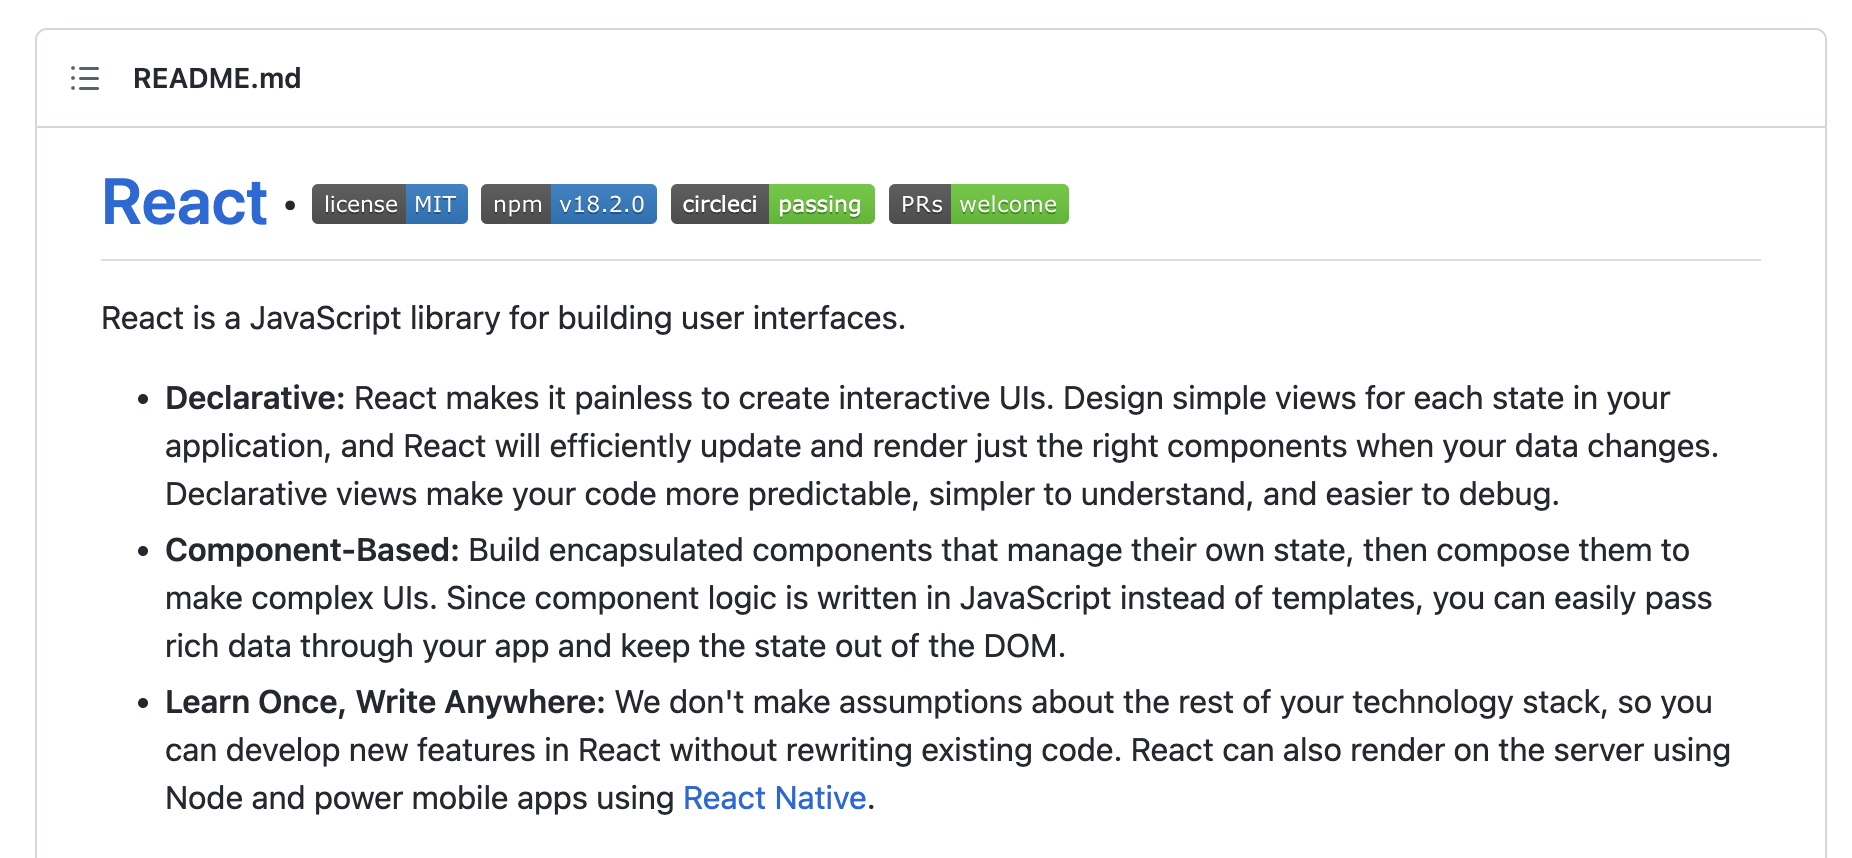This screenshot has height=858, width=1852.
Task: Click the license MIT badge
Action: click(390, 204)
